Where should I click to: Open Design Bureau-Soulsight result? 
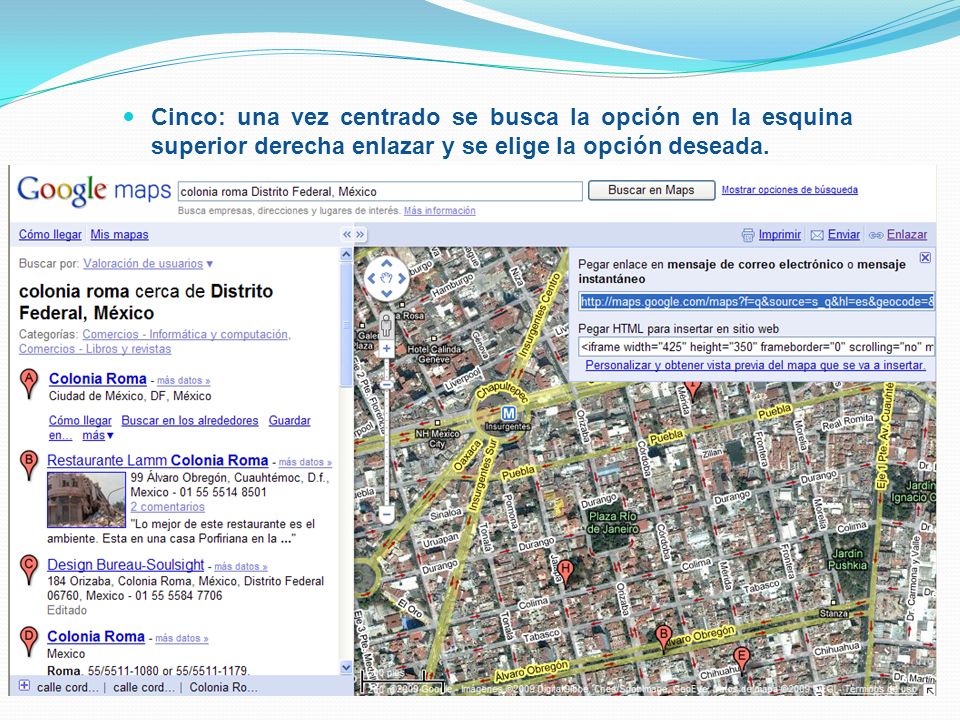pos(126,565)
